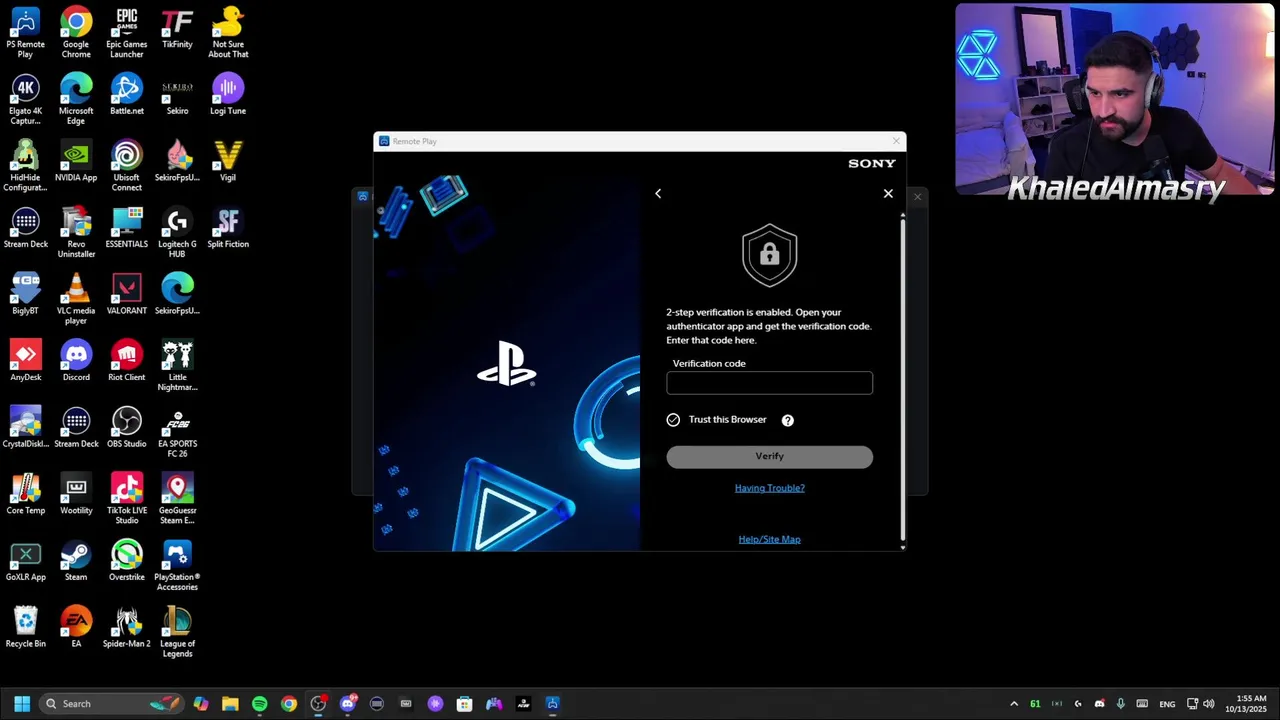The image size is (1280, 720).
Task: Open the Spider-Man 2 desktop shortcut
Action: click(127, 627)
